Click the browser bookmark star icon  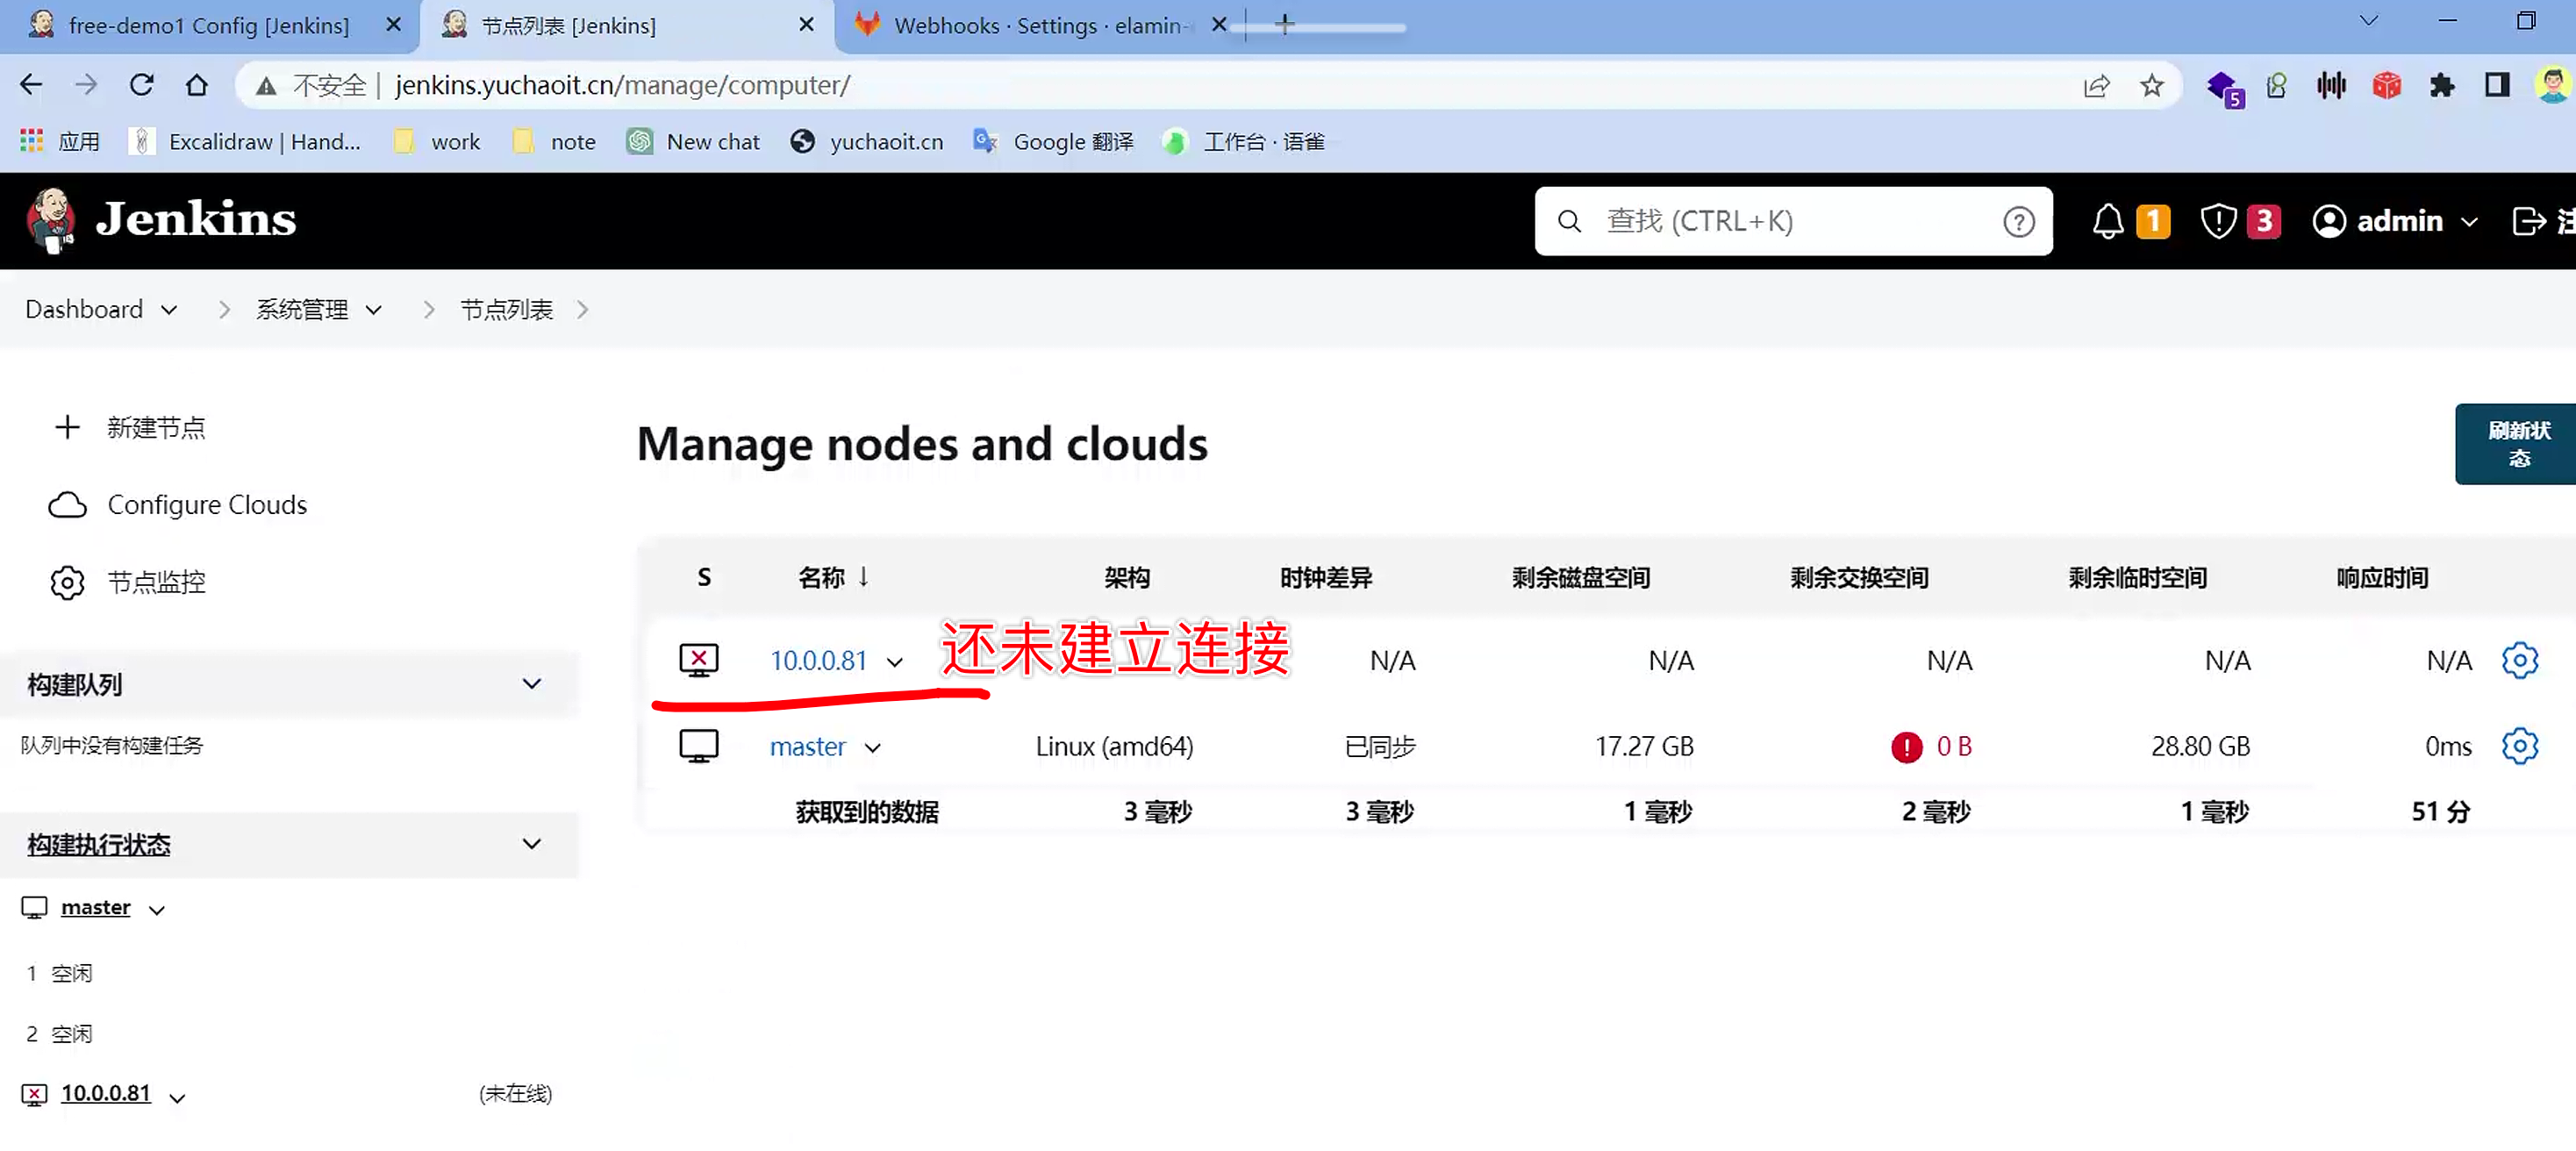[2151, 86]
